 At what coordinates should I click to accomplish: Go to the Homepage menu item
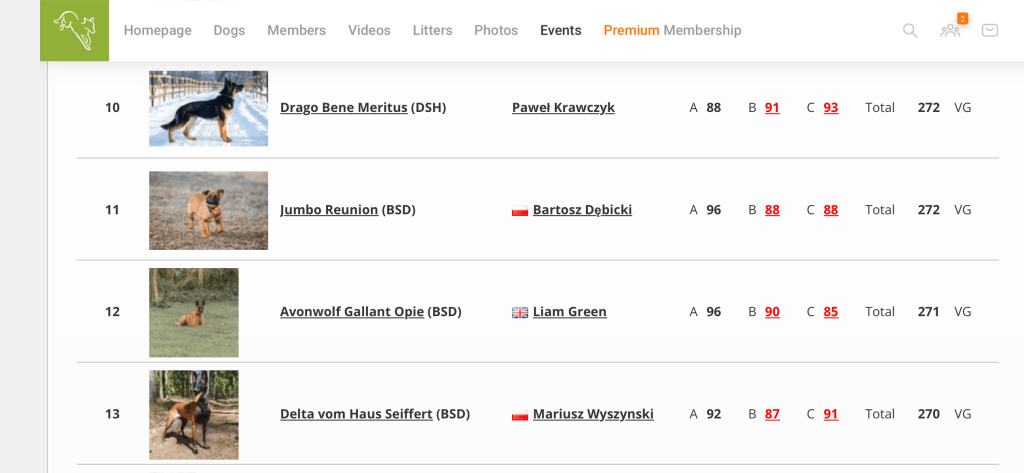pos(157,30)
